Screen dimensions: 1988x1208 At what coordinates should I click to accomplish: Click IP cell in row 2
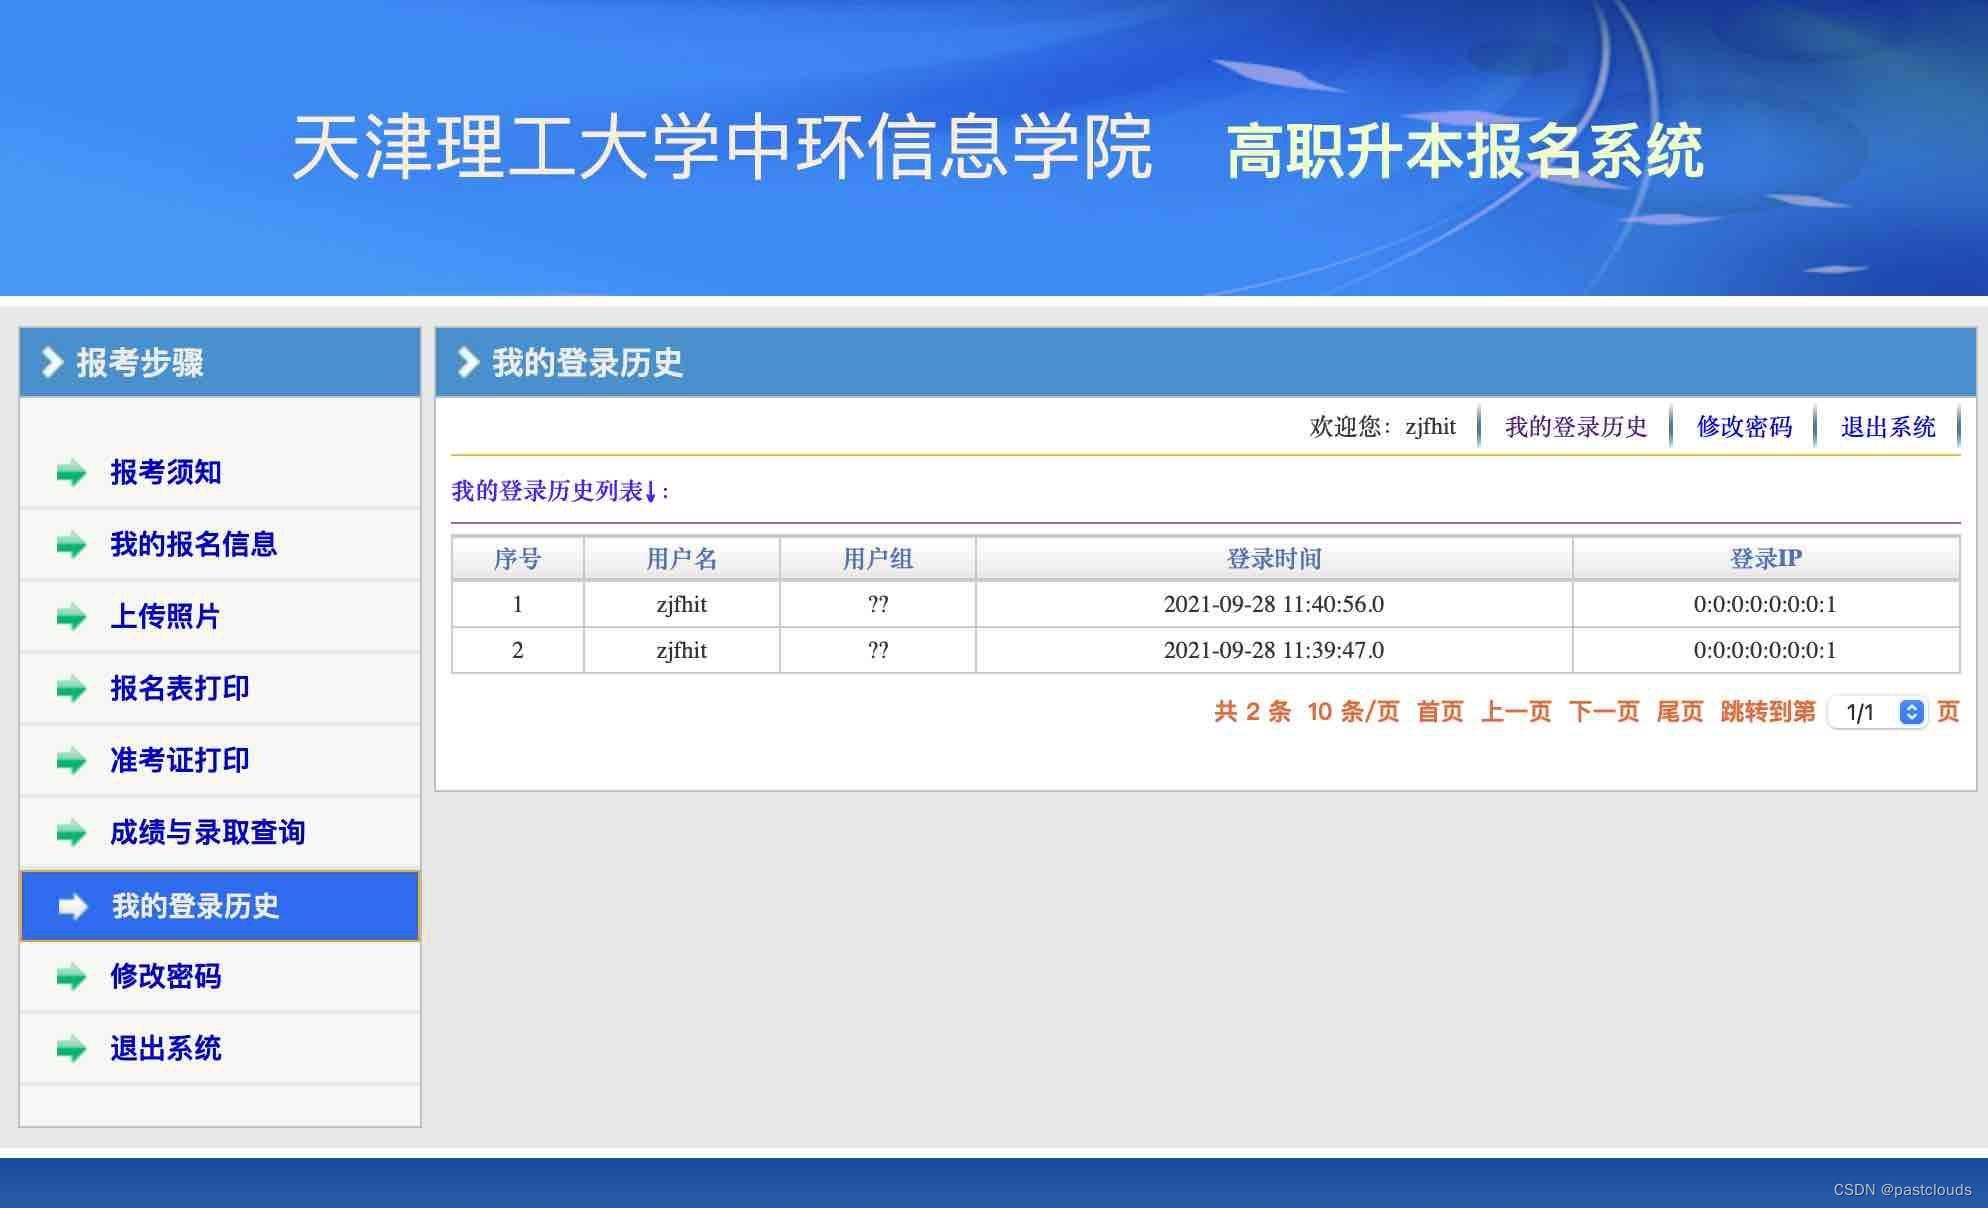click(x=1766, y=650)
